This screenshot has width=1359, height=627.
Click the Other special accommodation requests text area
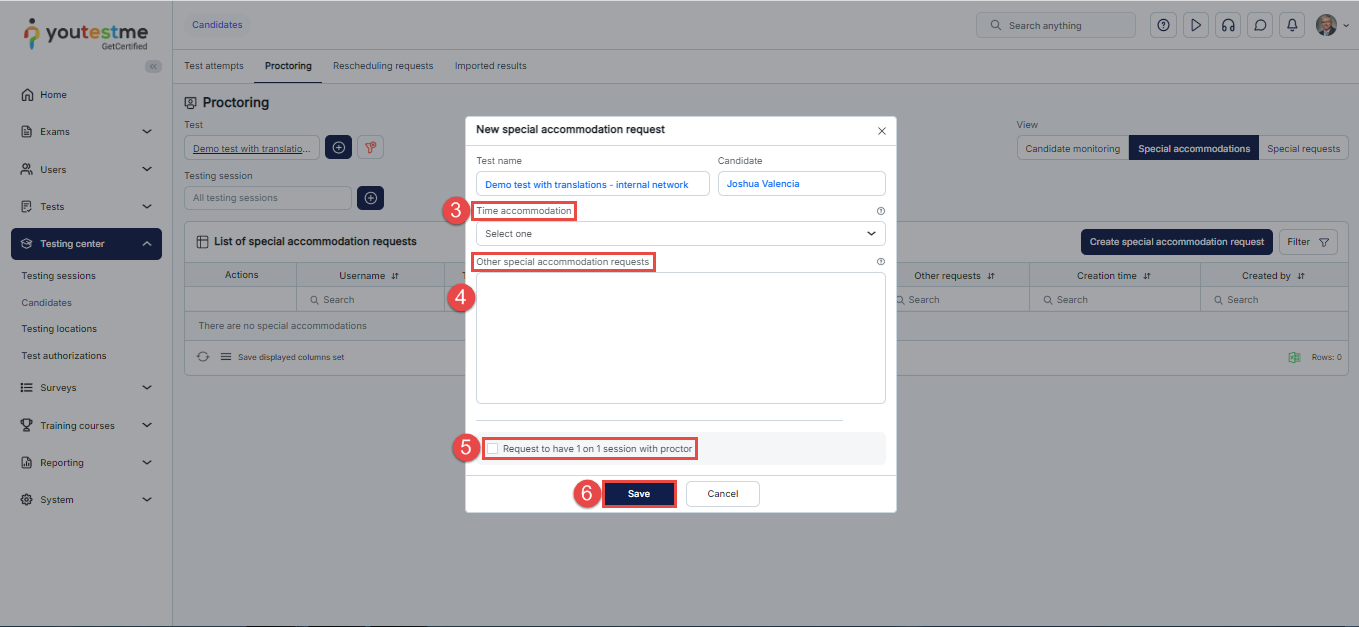(x=680, y=338)
